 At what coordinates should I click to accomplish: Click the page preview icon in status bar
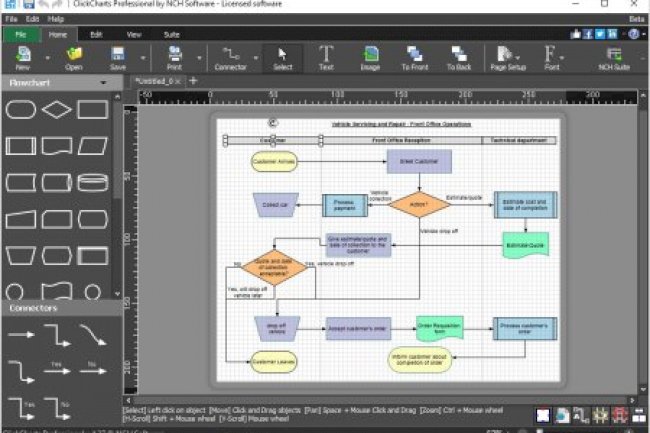point(562,415)
